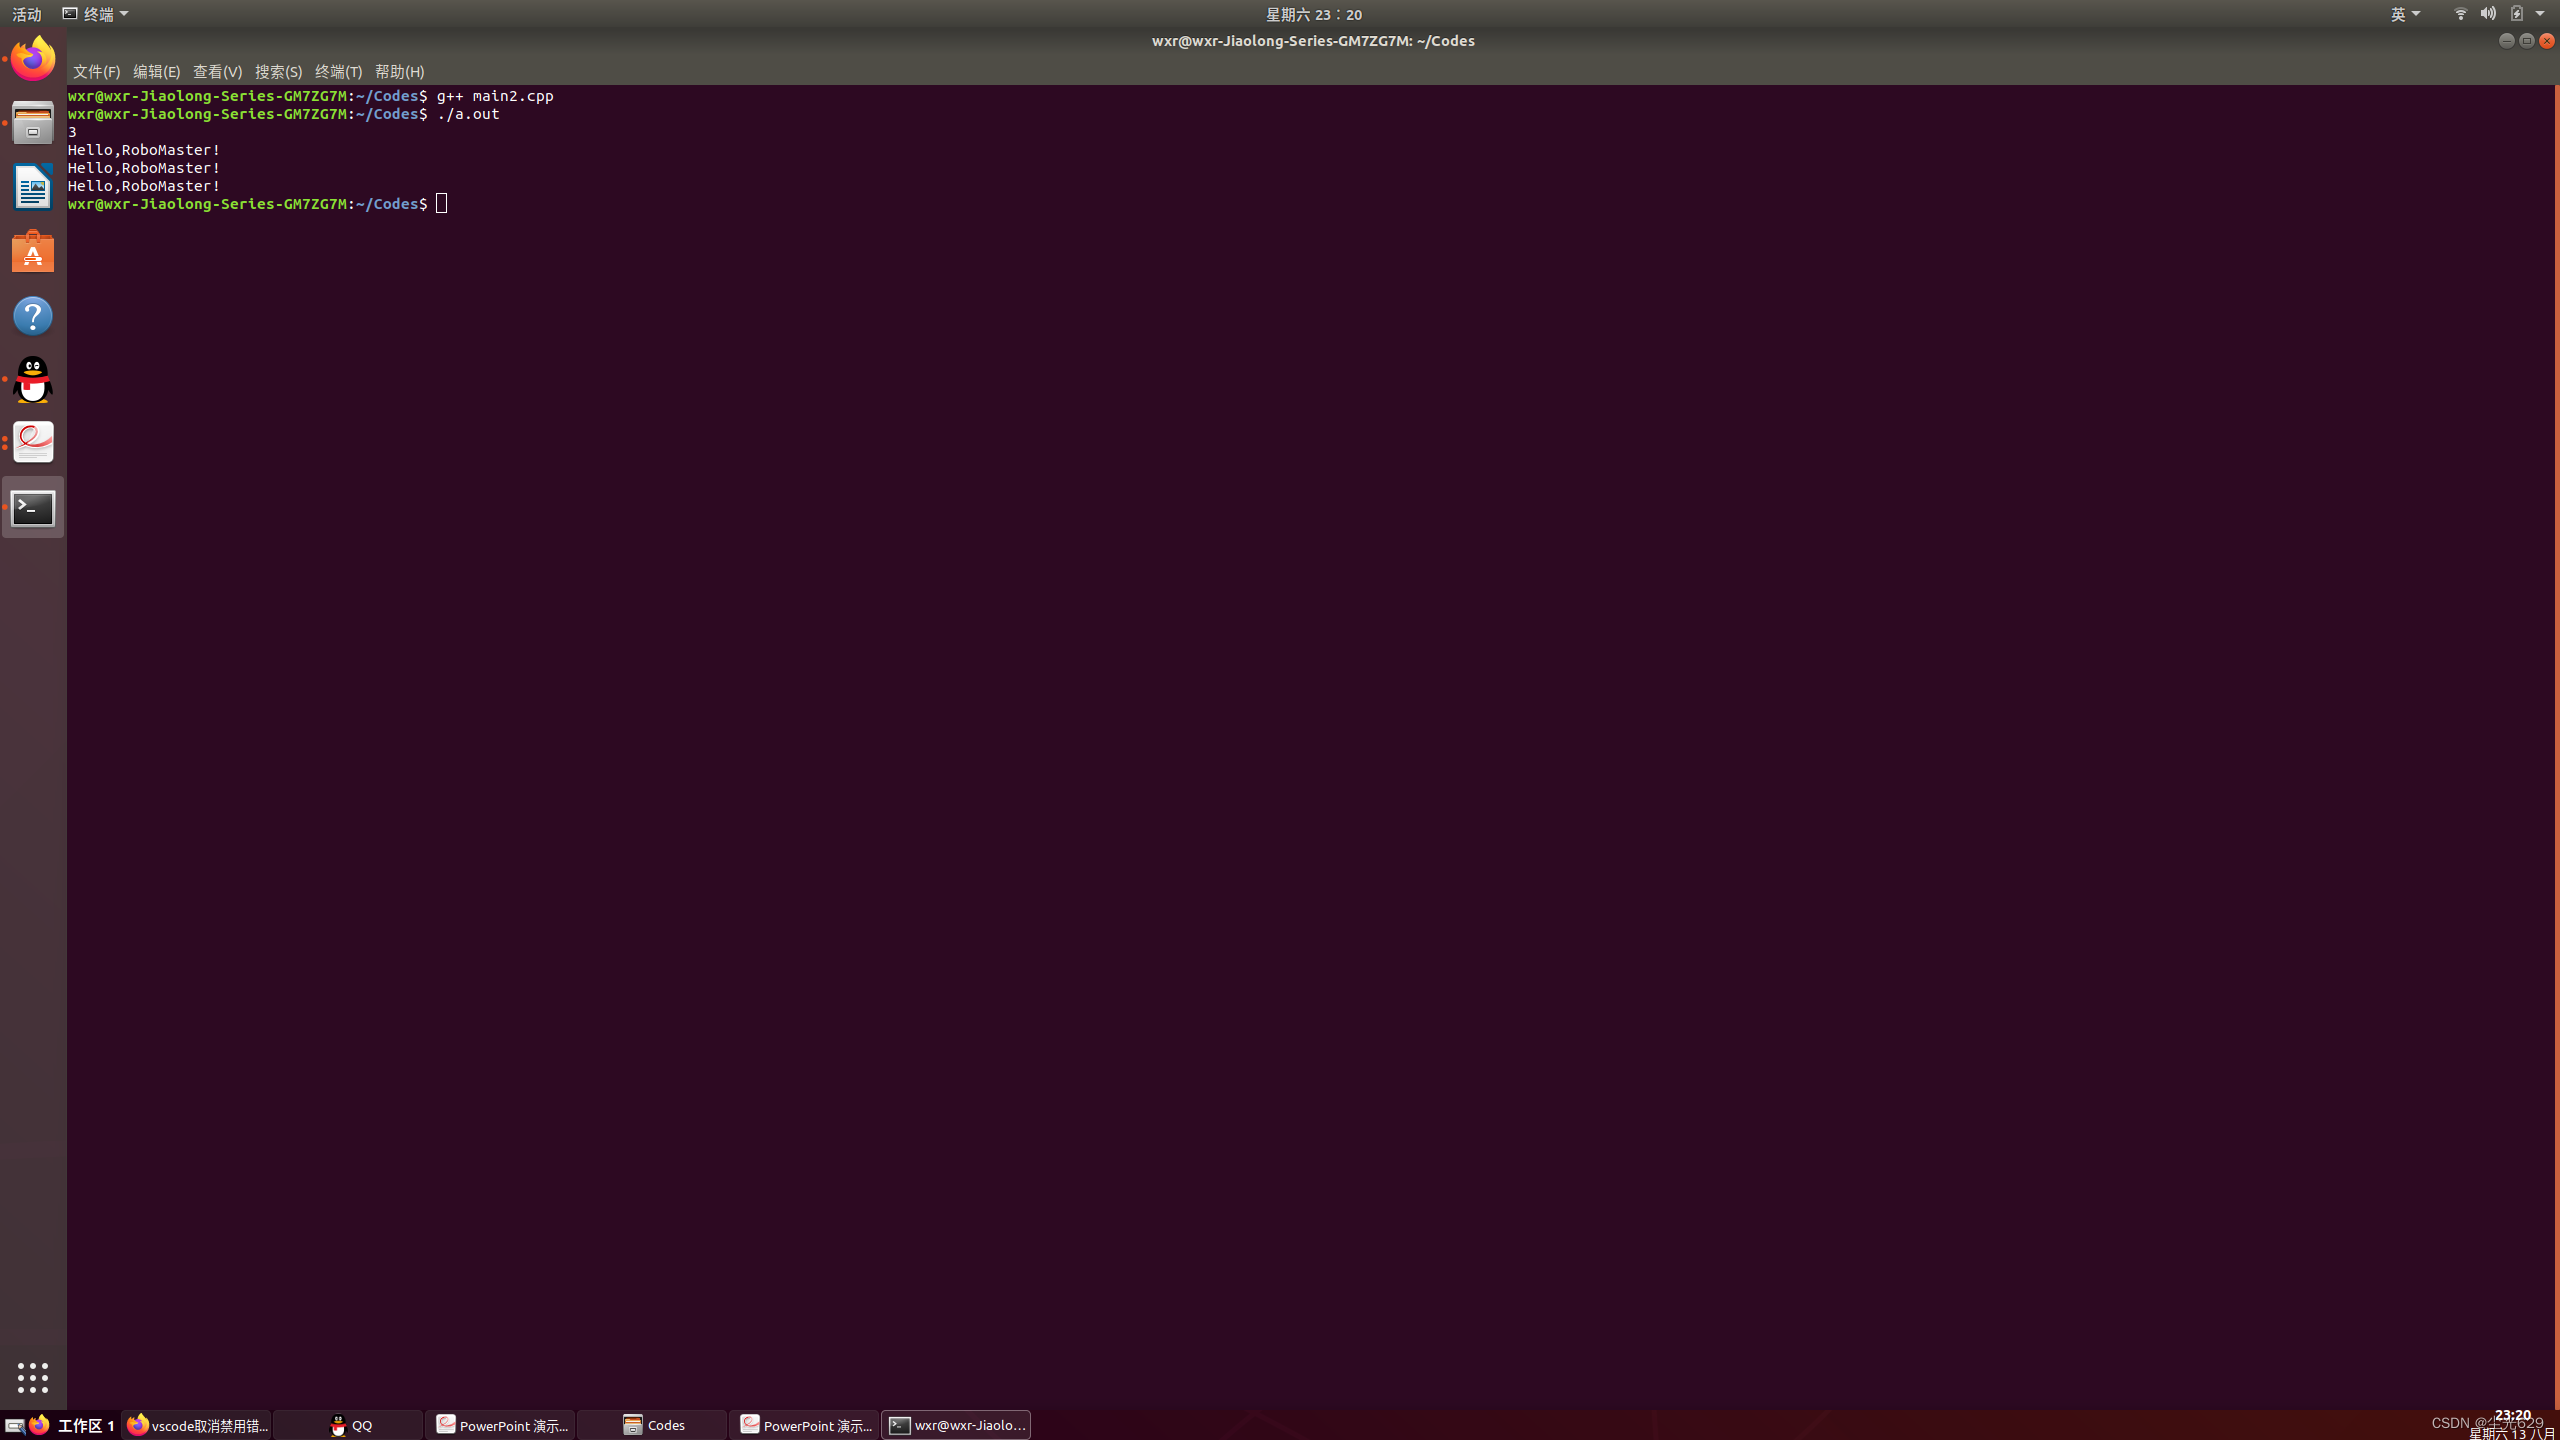Open the clock 星期六 23:20 calendar

point(1313,14)
